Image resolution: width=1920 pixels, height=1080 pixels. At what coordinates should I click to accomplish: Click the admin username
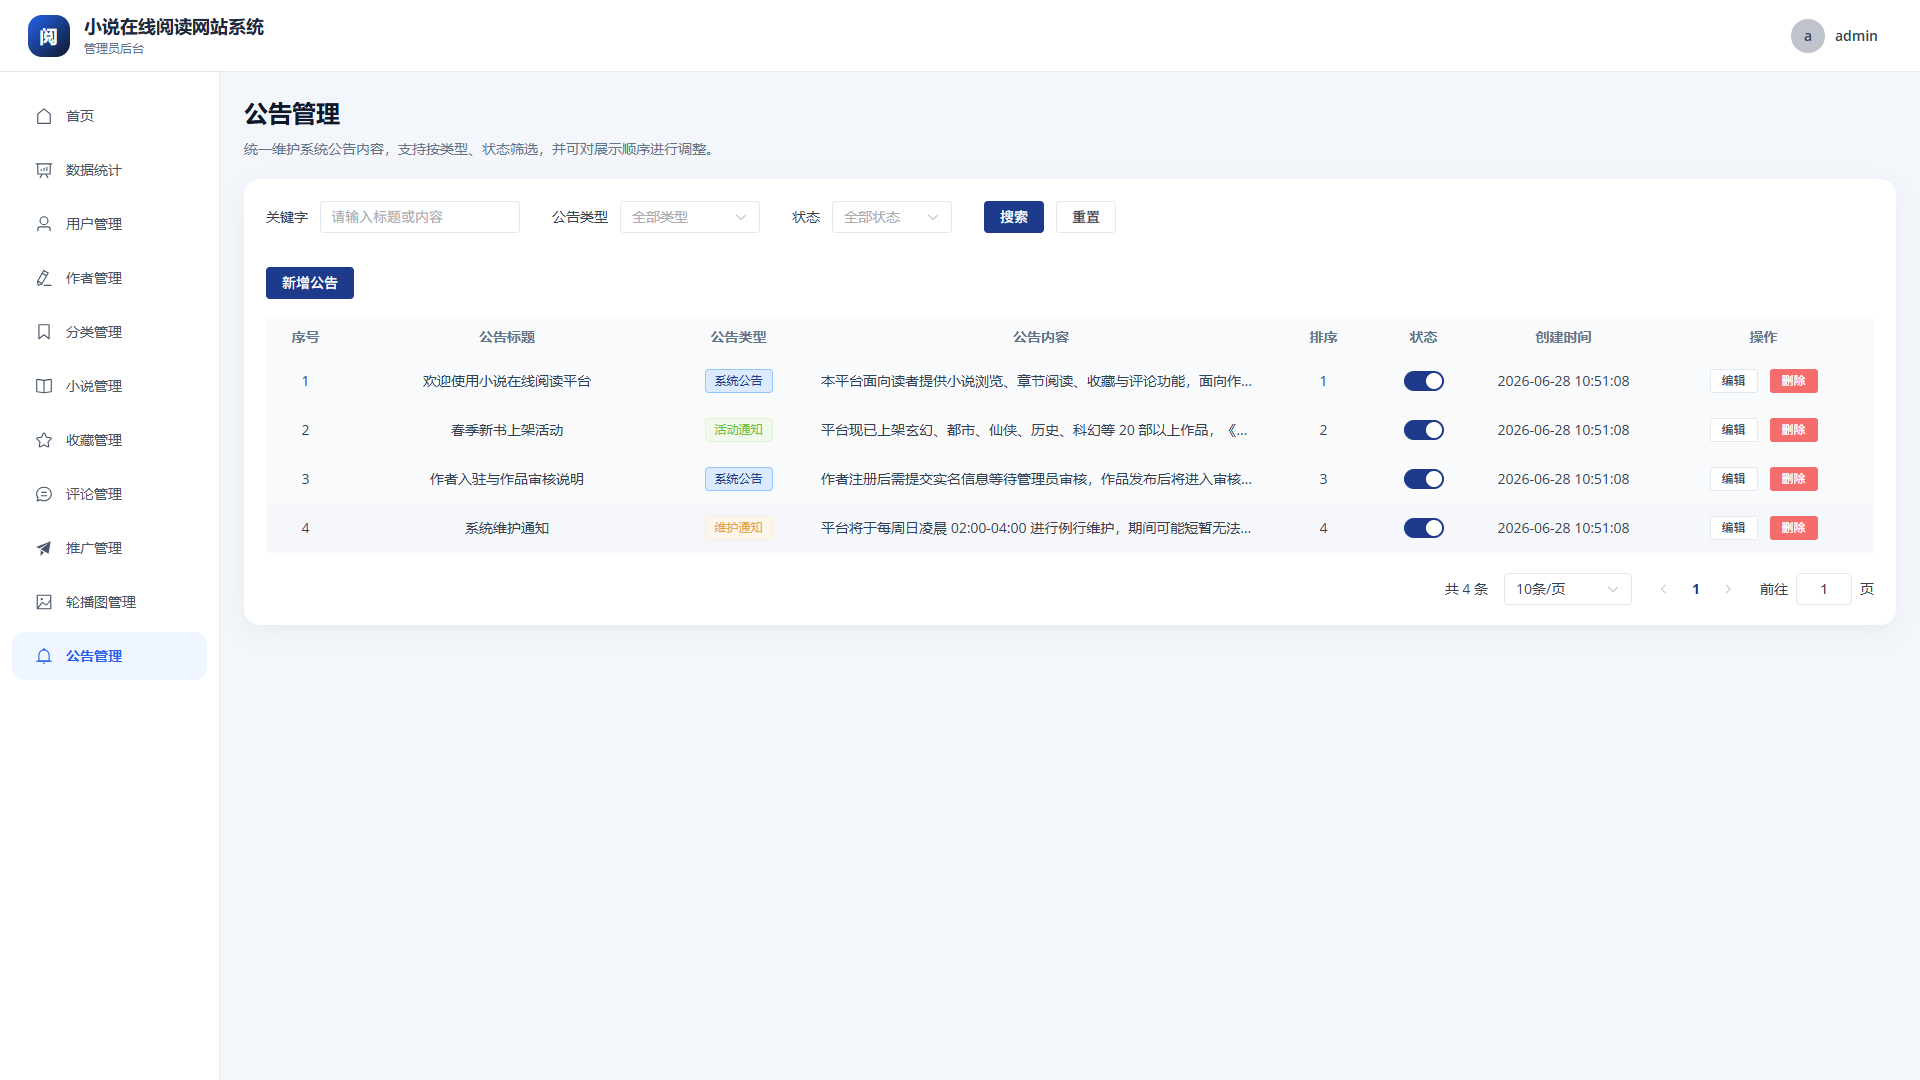(1856, 36)
